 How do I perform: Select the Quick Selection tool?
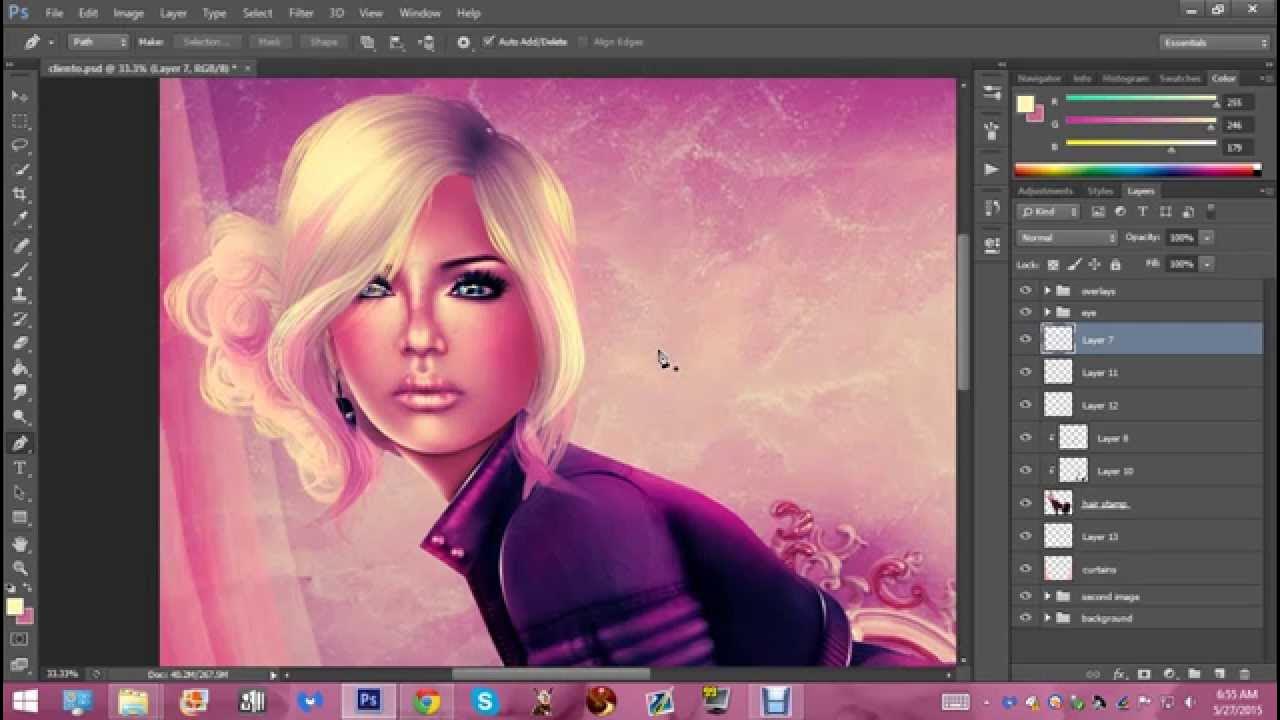pyautogui.click(x=19, y=170)
